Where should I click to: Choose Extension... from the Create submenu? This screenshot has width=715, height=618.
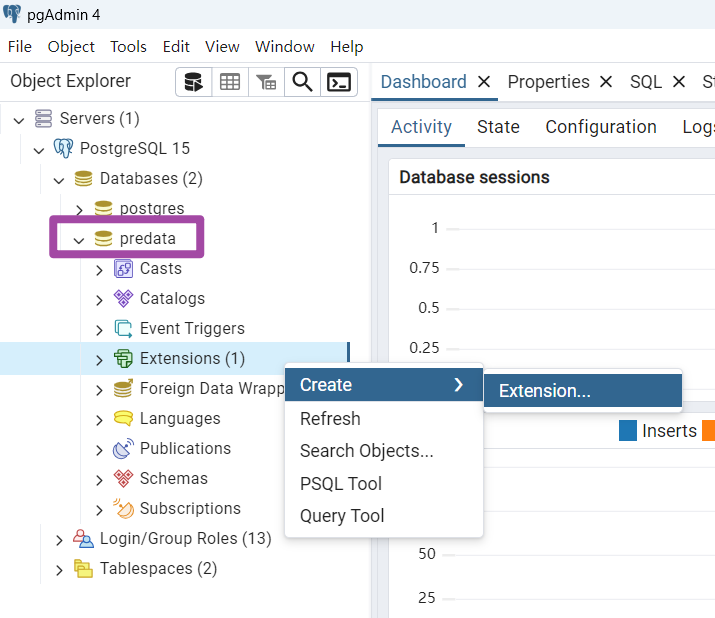click(x=583, y=391)
